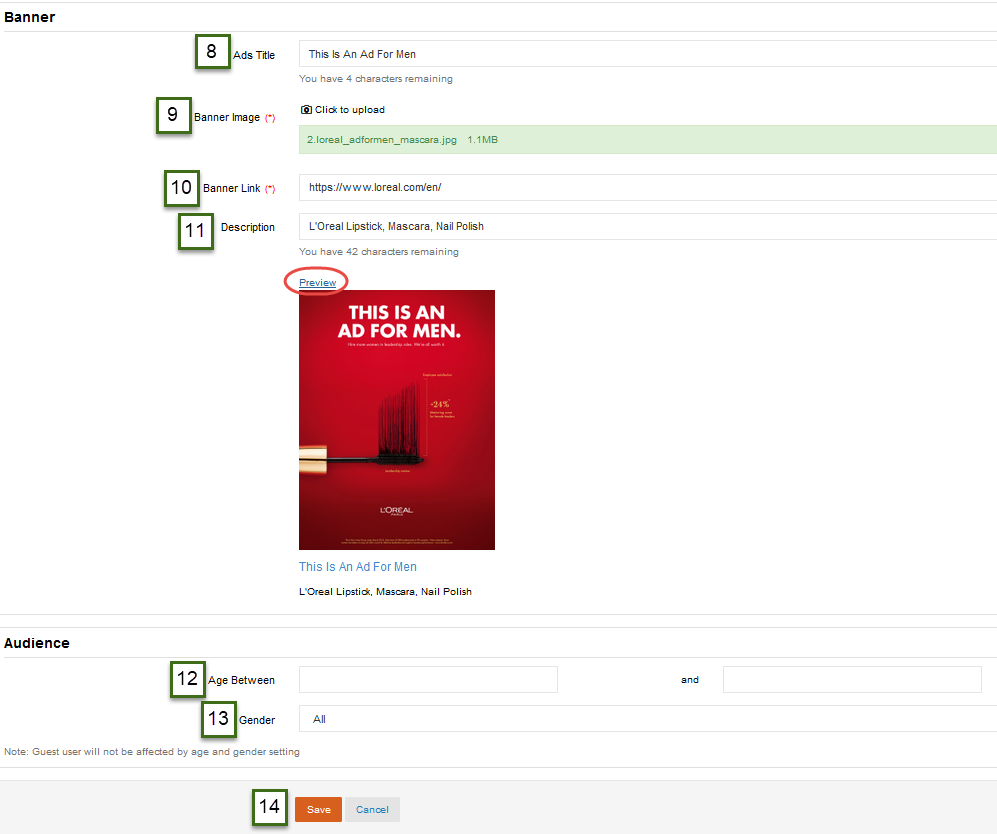
Task: Open the Gender dropdown
Action: pyautogui.click(x=648, y=719)
